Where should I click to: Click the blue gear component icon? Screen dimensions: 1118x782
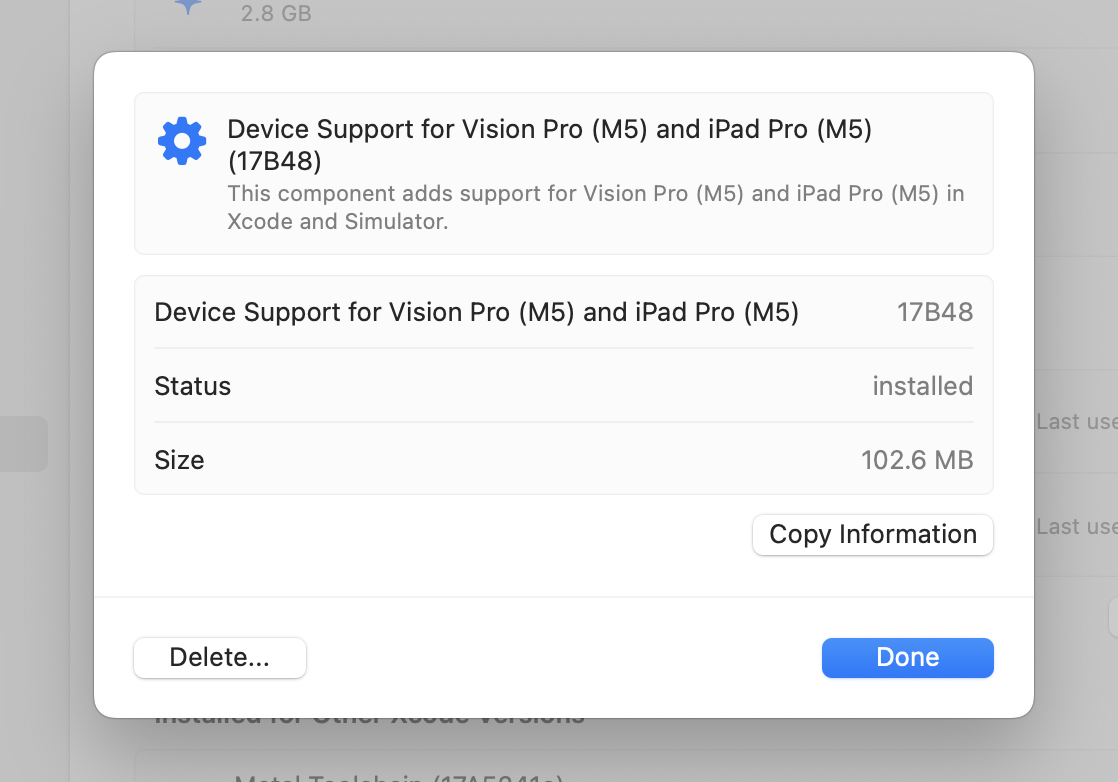coord(182,142)
